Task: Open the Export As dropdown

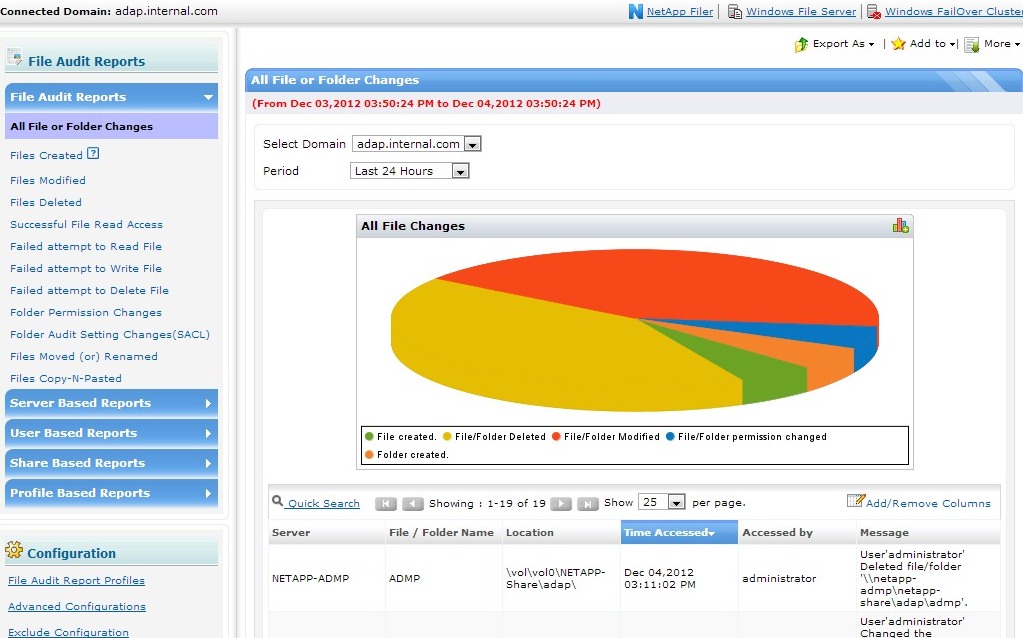Action: click(x=835, y=44)
